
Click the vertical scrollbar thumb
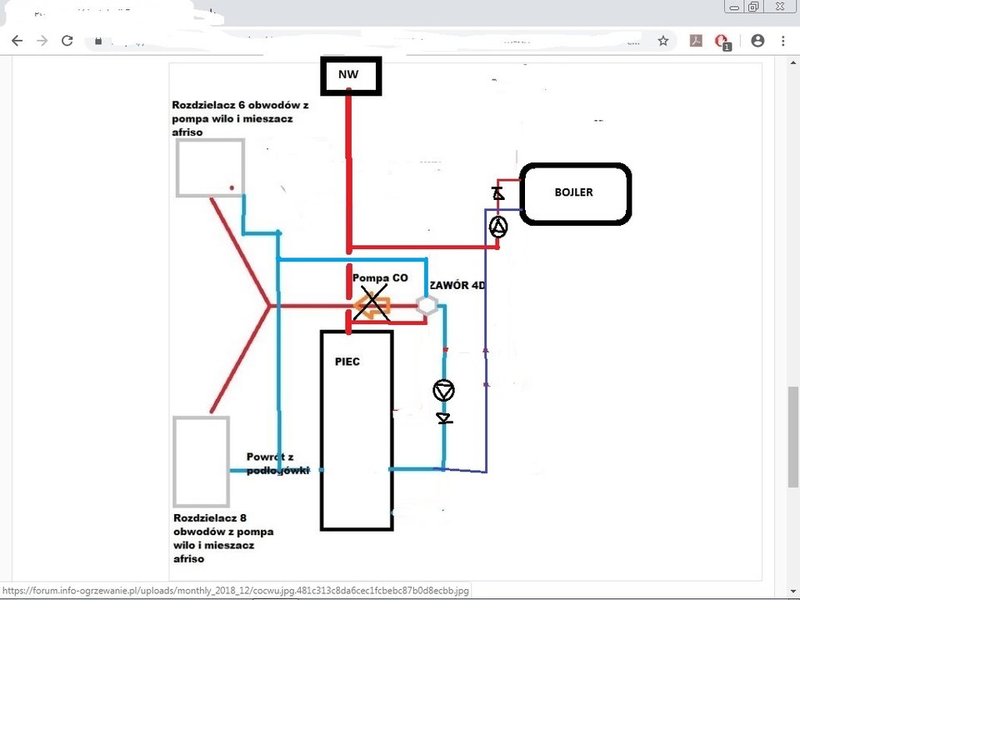click(793, 436)
